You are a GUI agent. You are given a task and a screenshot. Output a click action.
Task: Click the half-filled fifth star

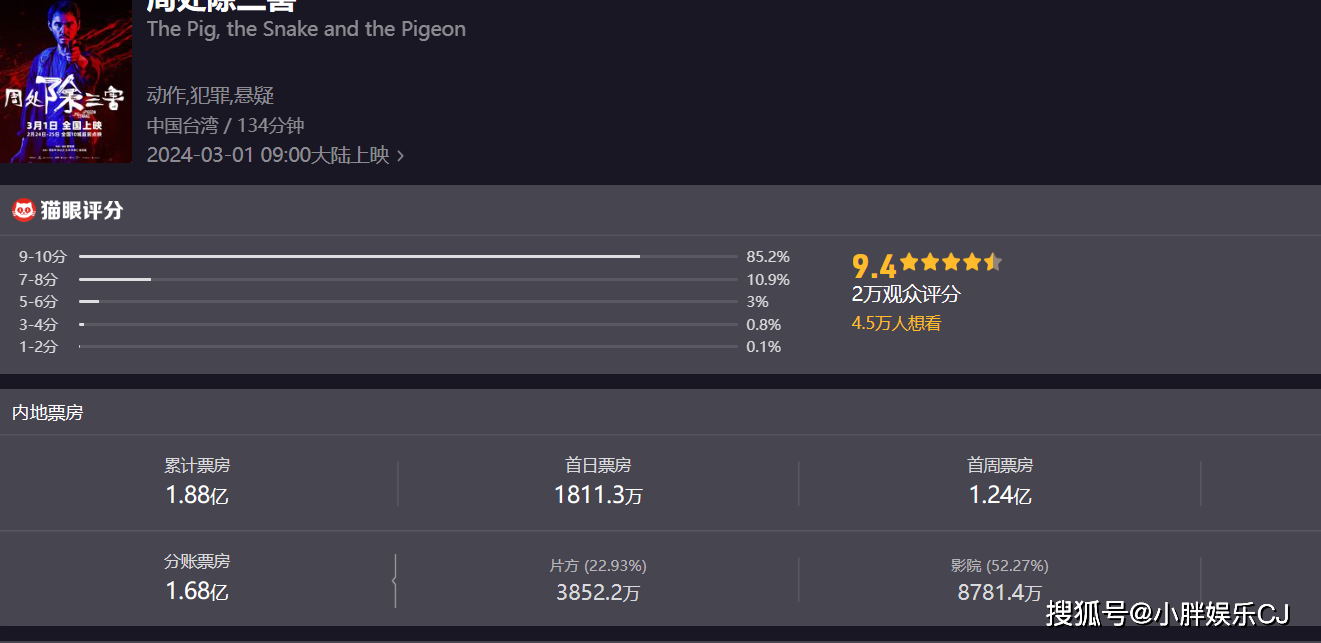click(x=991, y=263)
